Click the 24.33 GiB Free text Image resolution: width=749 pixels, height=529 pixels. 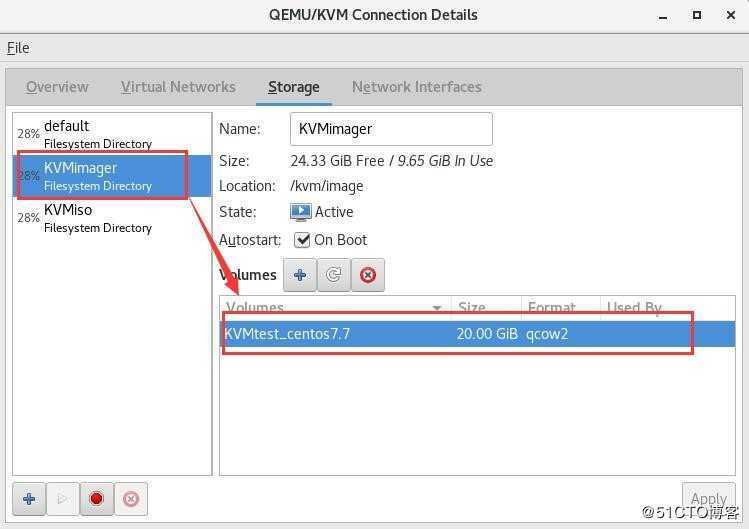pyautogui.click(x=337, y=161)
